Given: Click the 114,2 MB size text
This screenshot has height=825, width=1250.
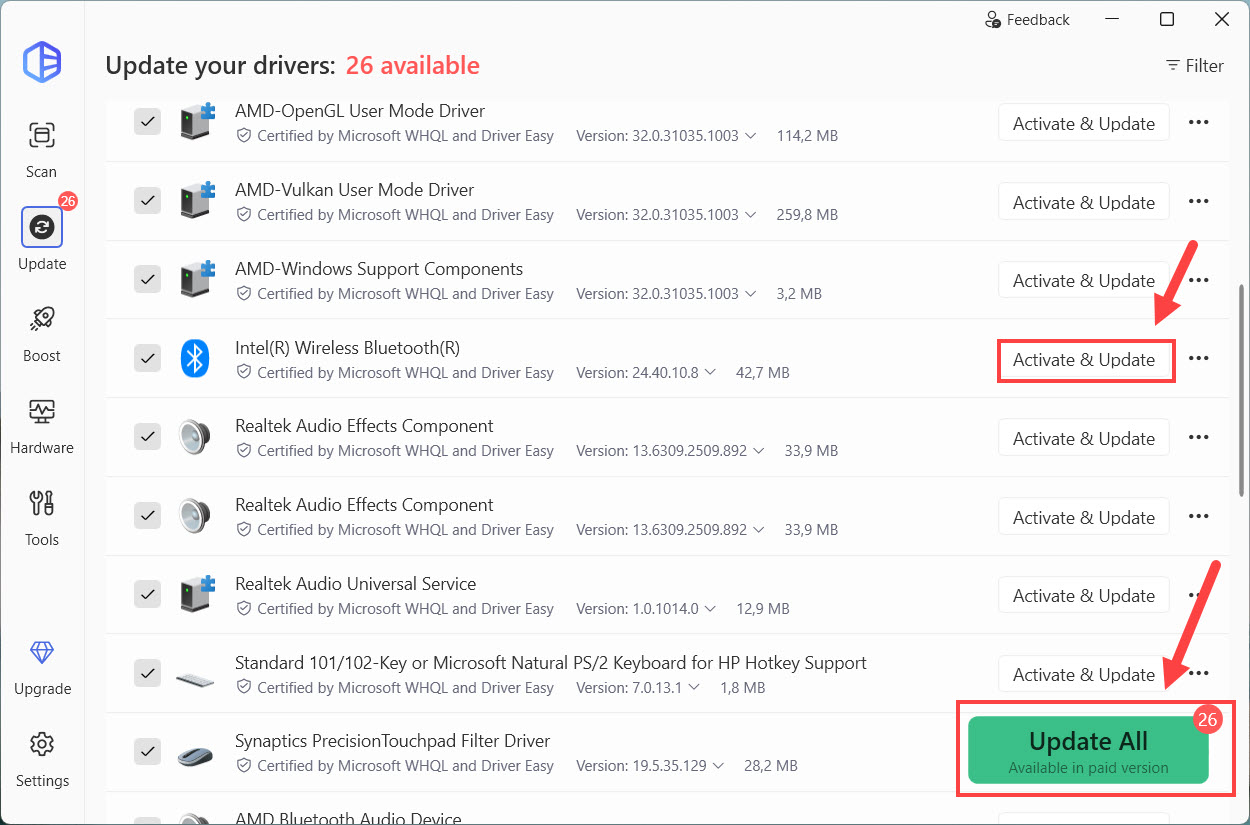Looking at the screenshot, I should tap(807, 136).
